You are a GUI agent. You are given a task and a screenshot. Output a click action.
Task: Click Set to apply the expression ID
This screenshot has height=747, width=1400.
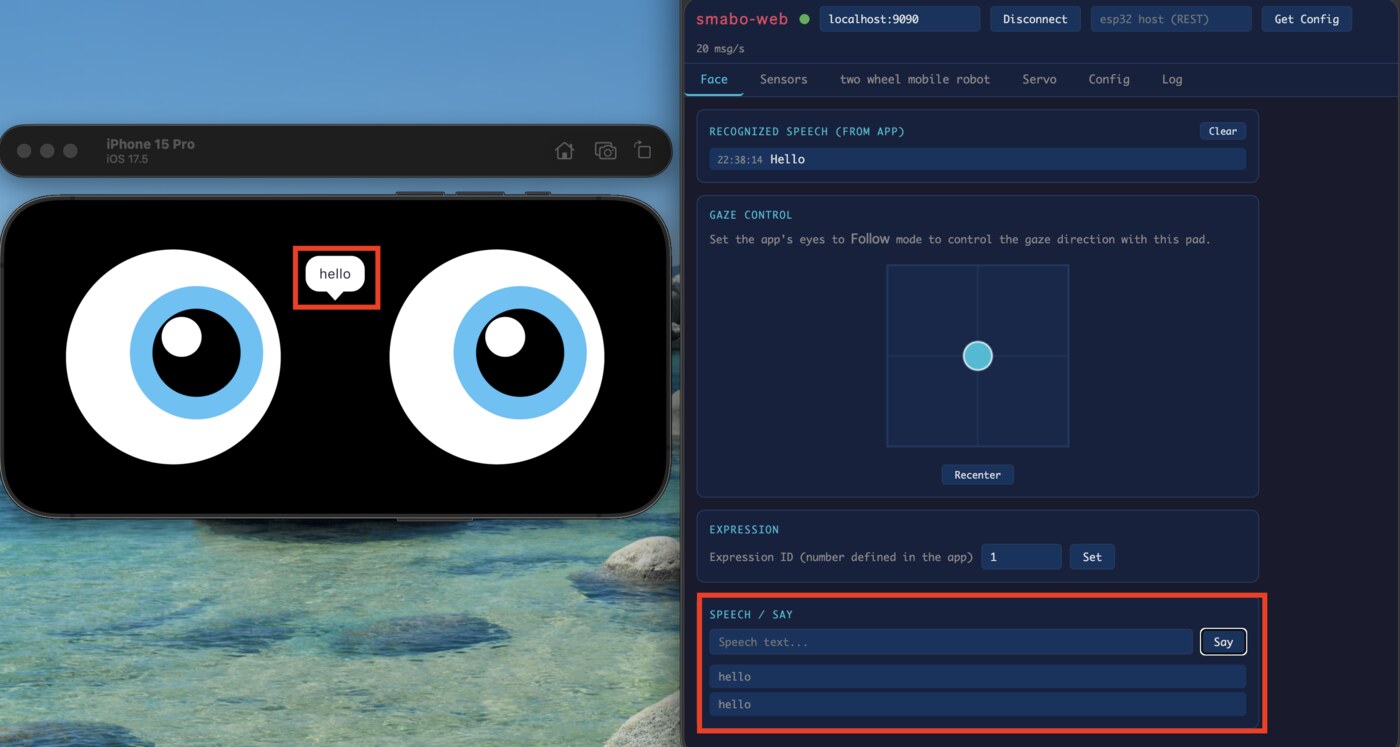pyautogui.click(x=1092, y=557)
